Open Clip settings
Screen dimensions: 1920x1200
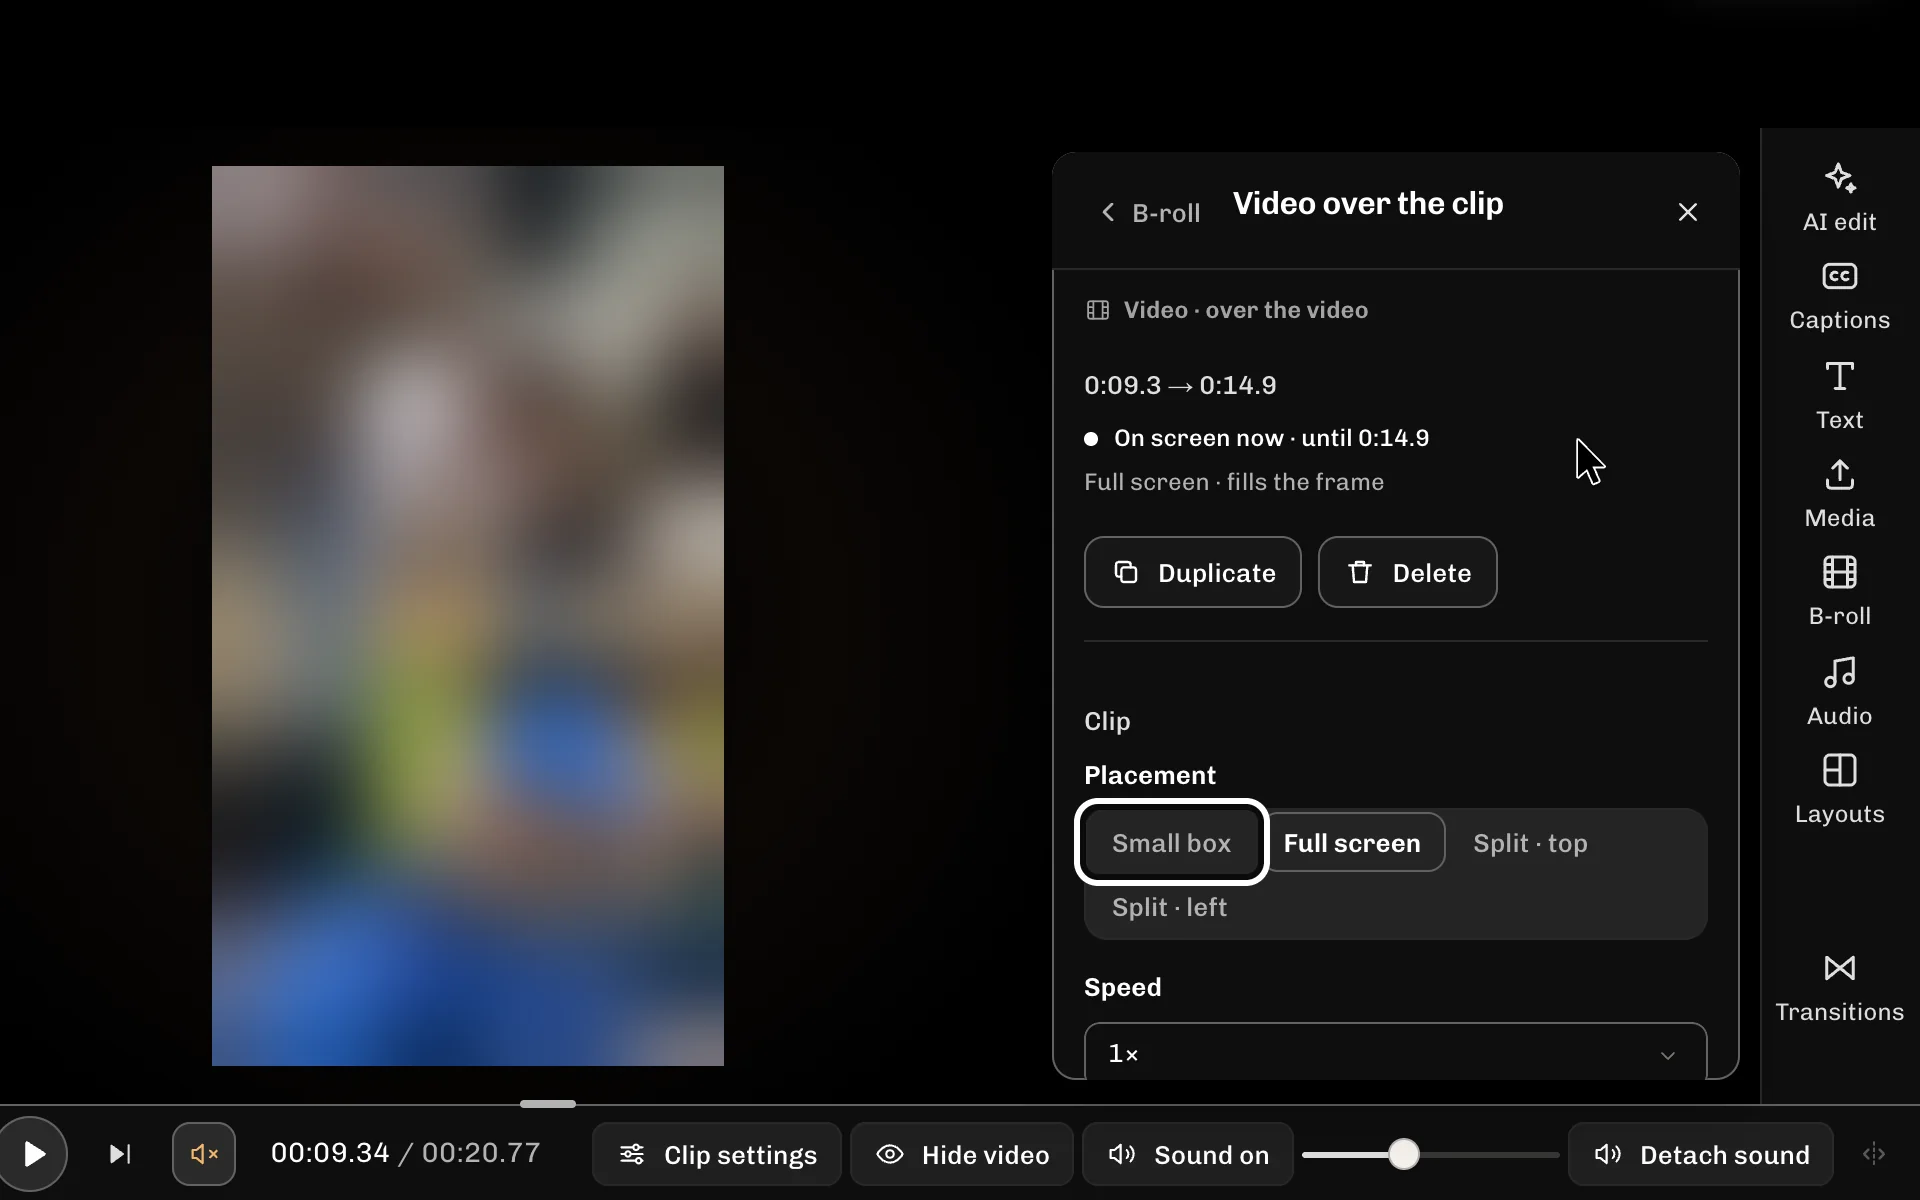717,1154
